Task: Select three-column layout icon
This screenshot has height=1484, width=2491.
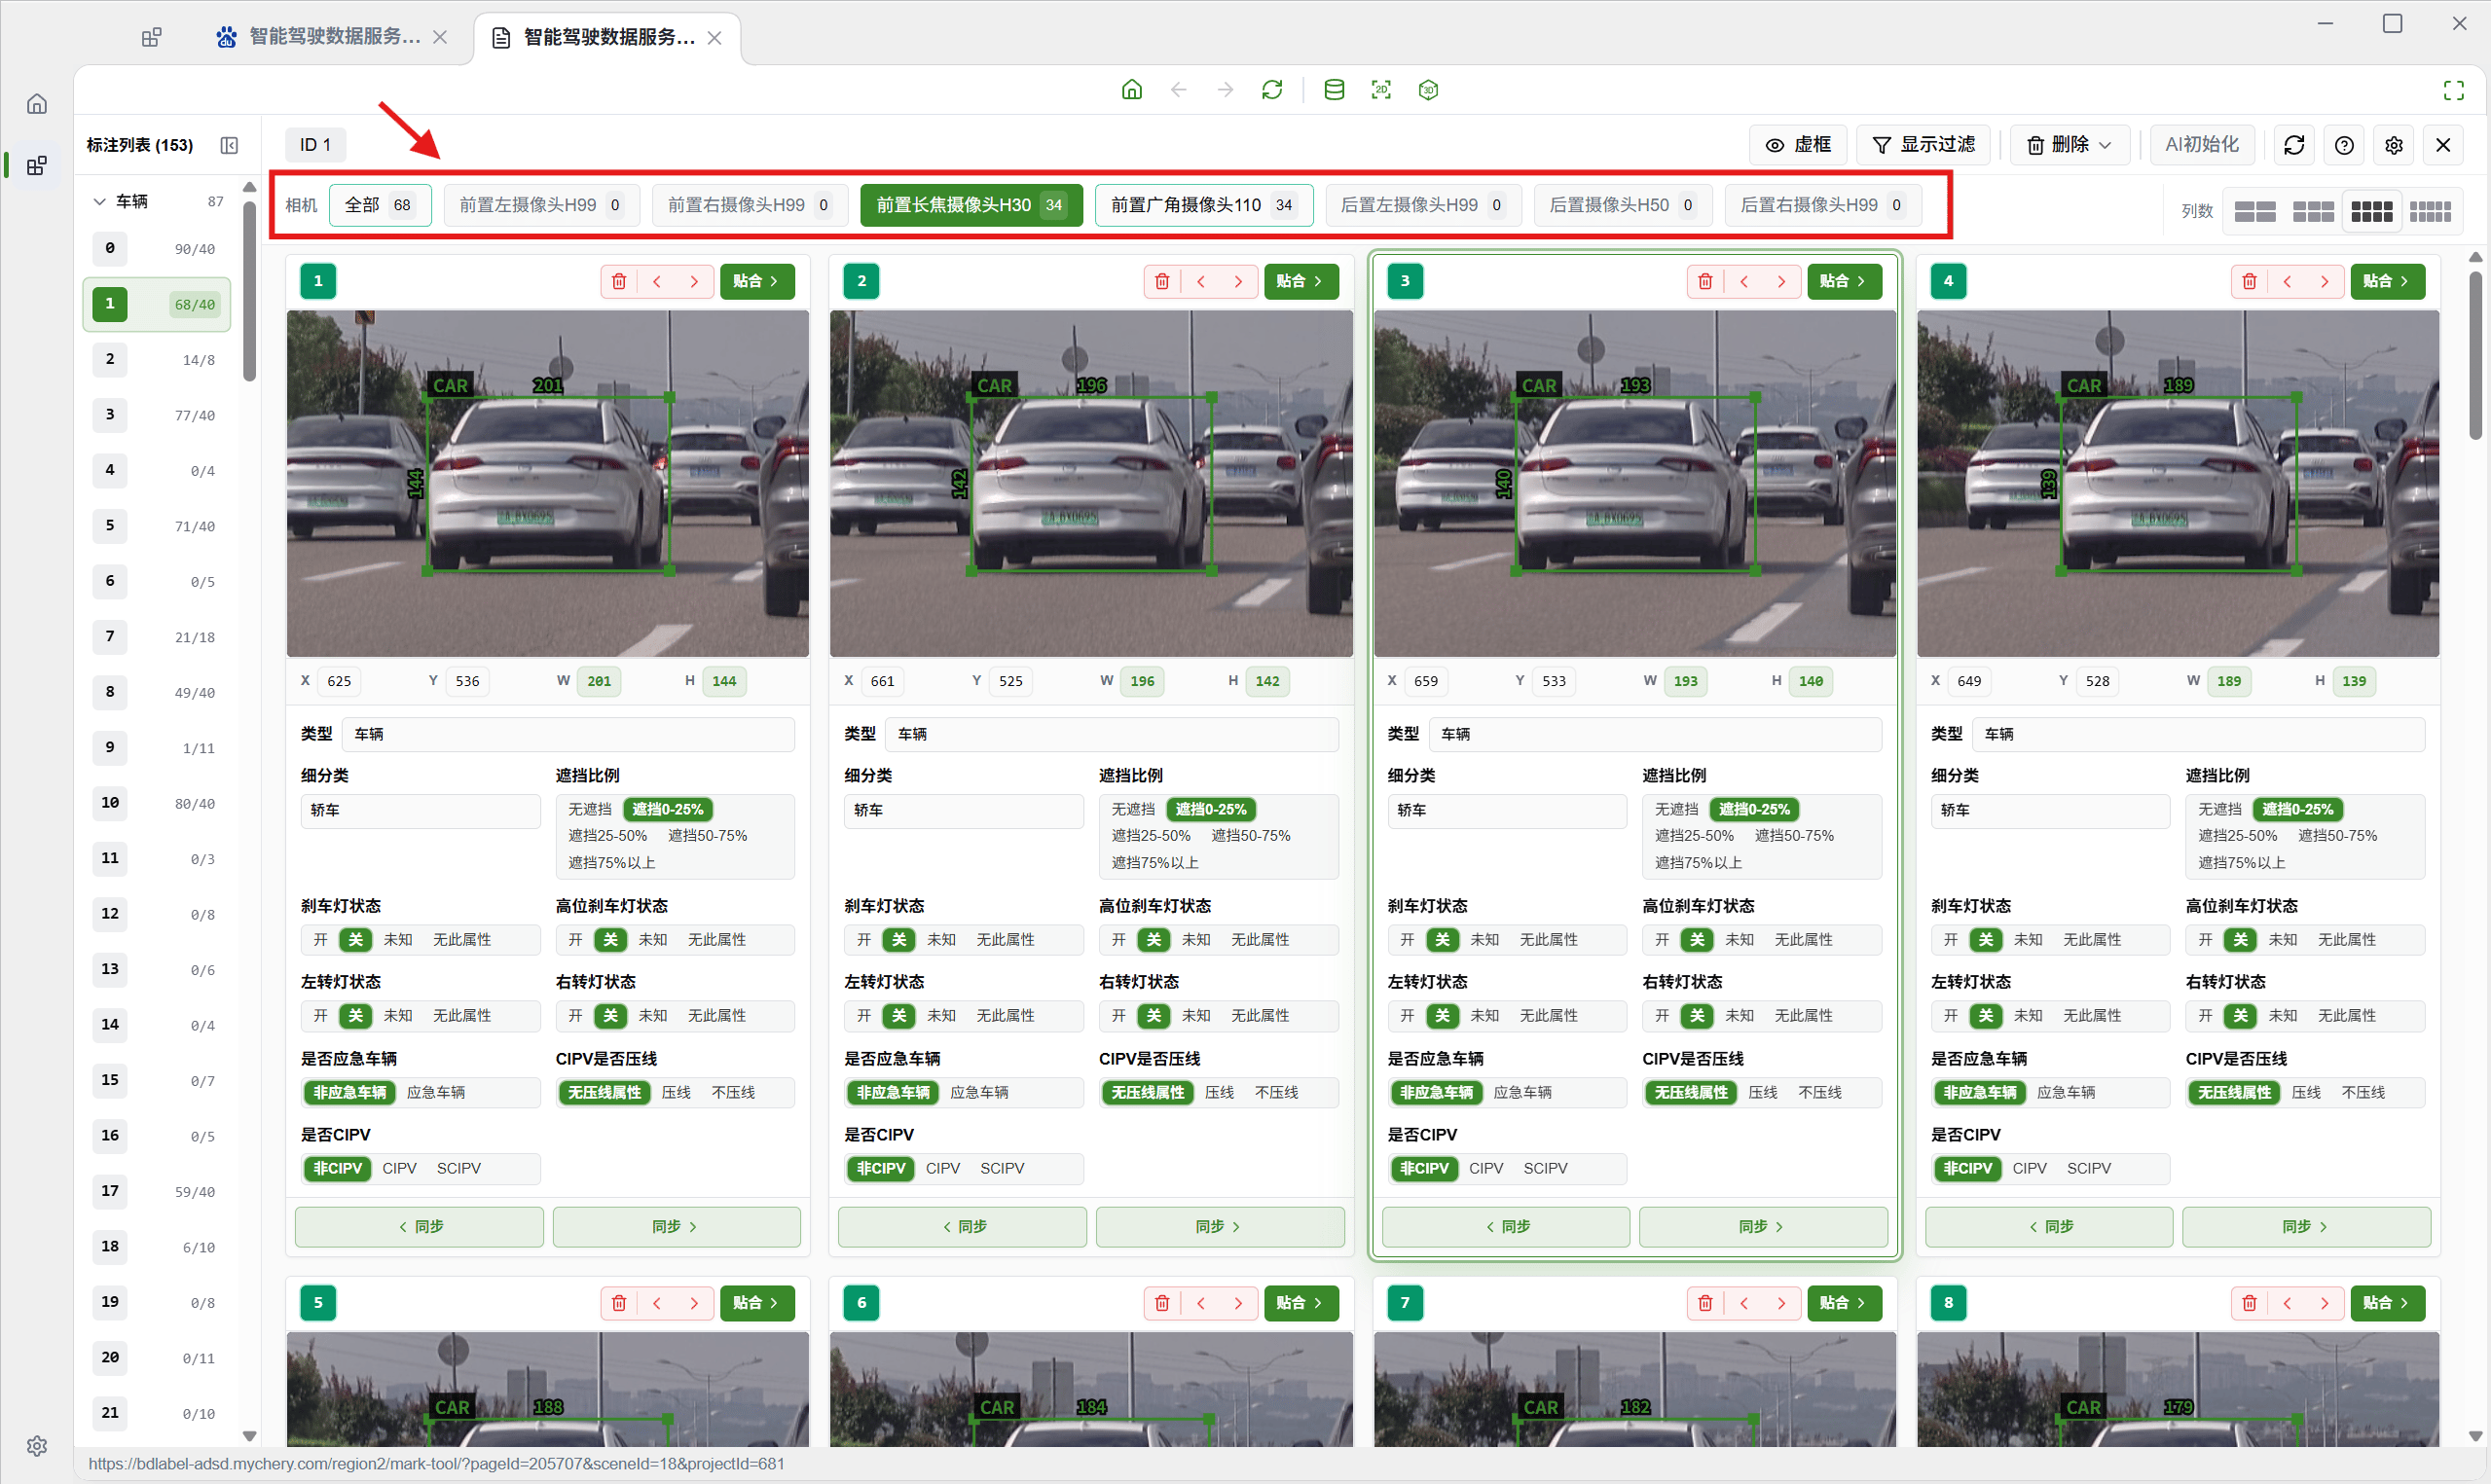Action: [2313, 211]
